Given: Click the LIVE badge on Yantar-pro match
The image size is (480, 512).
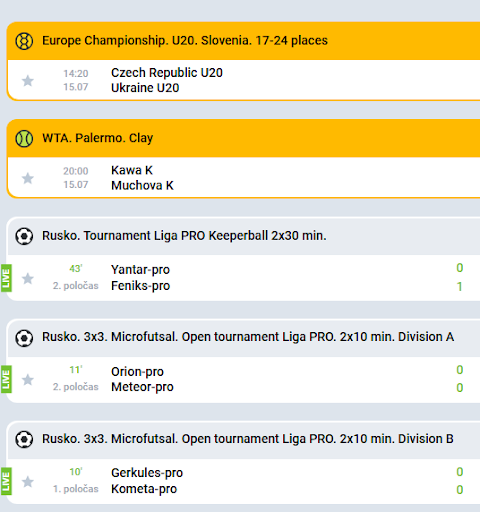Looking at the screenshot, I should coord(6,278).
